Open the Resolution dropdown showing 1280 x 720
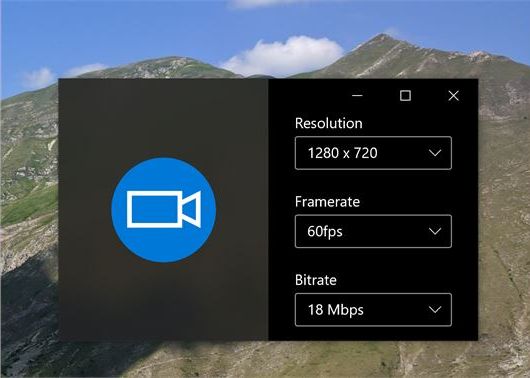This screenshot has height=378, width=530. 373,153
